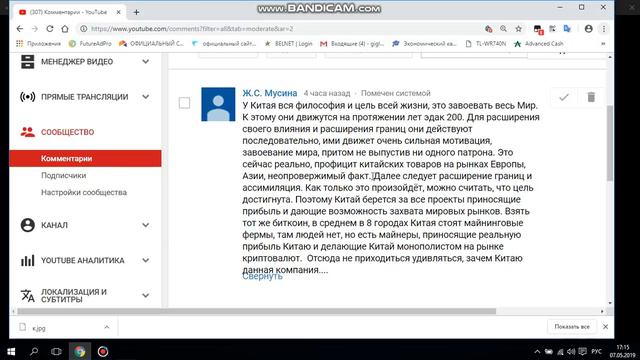Click the Live Streaming broadcast icon
The image size is (640, 360).
coord(28,97)
